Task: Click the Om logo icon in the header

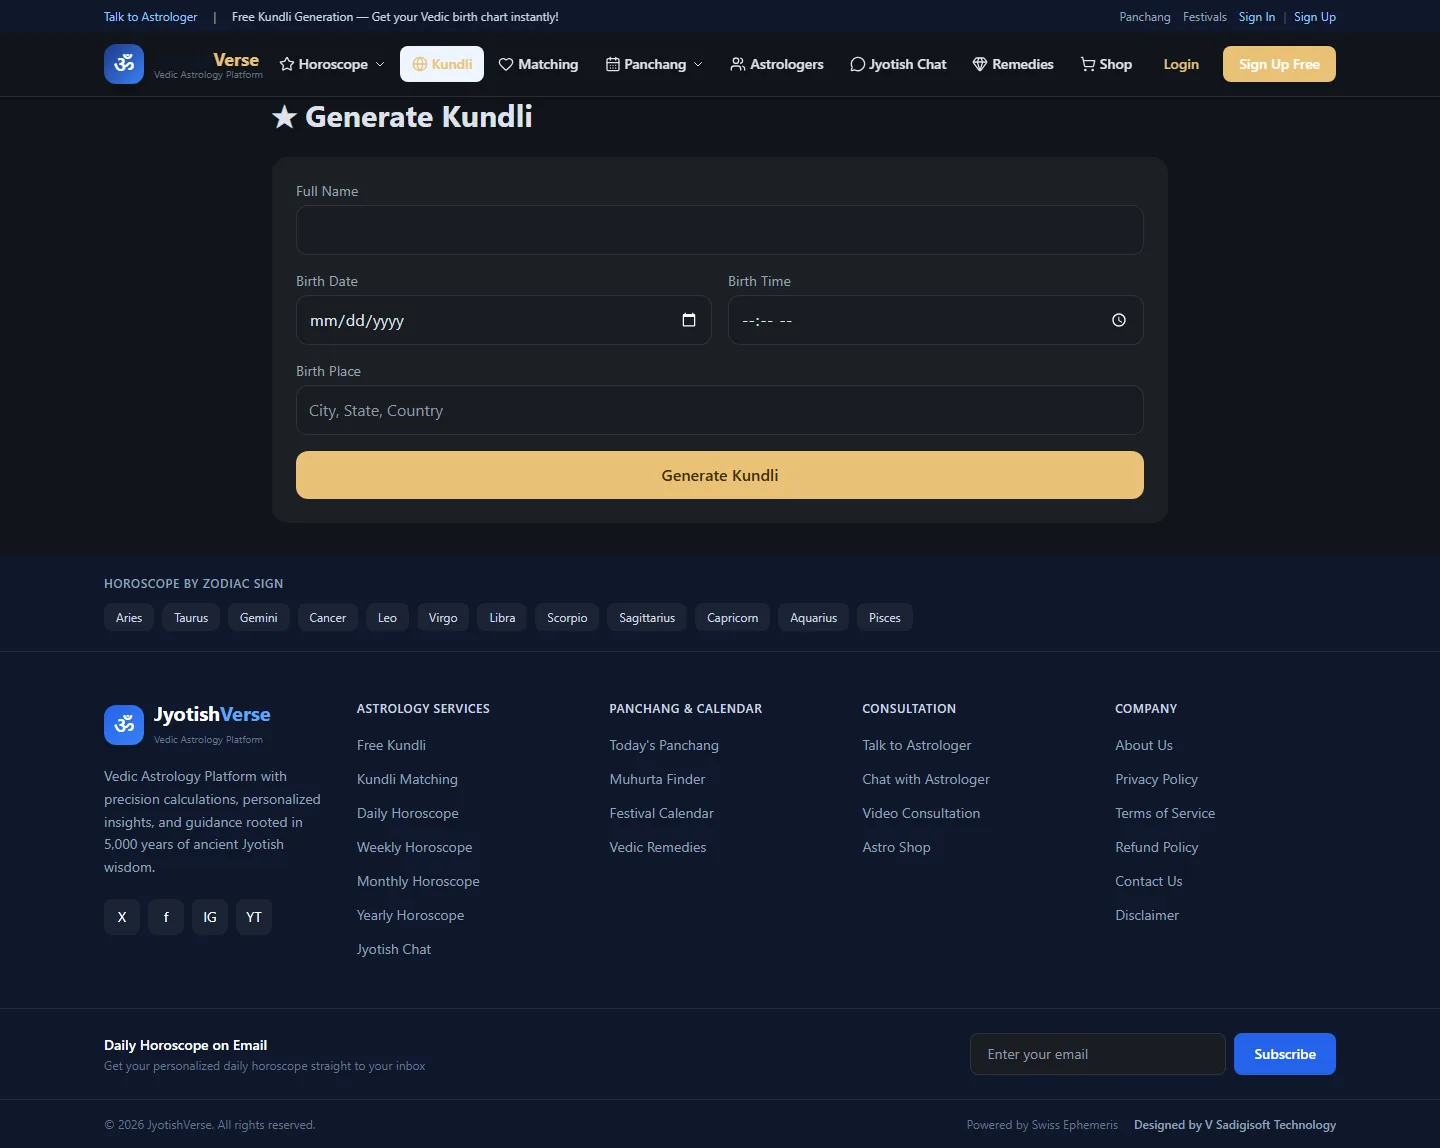Action: coord(124,64)
